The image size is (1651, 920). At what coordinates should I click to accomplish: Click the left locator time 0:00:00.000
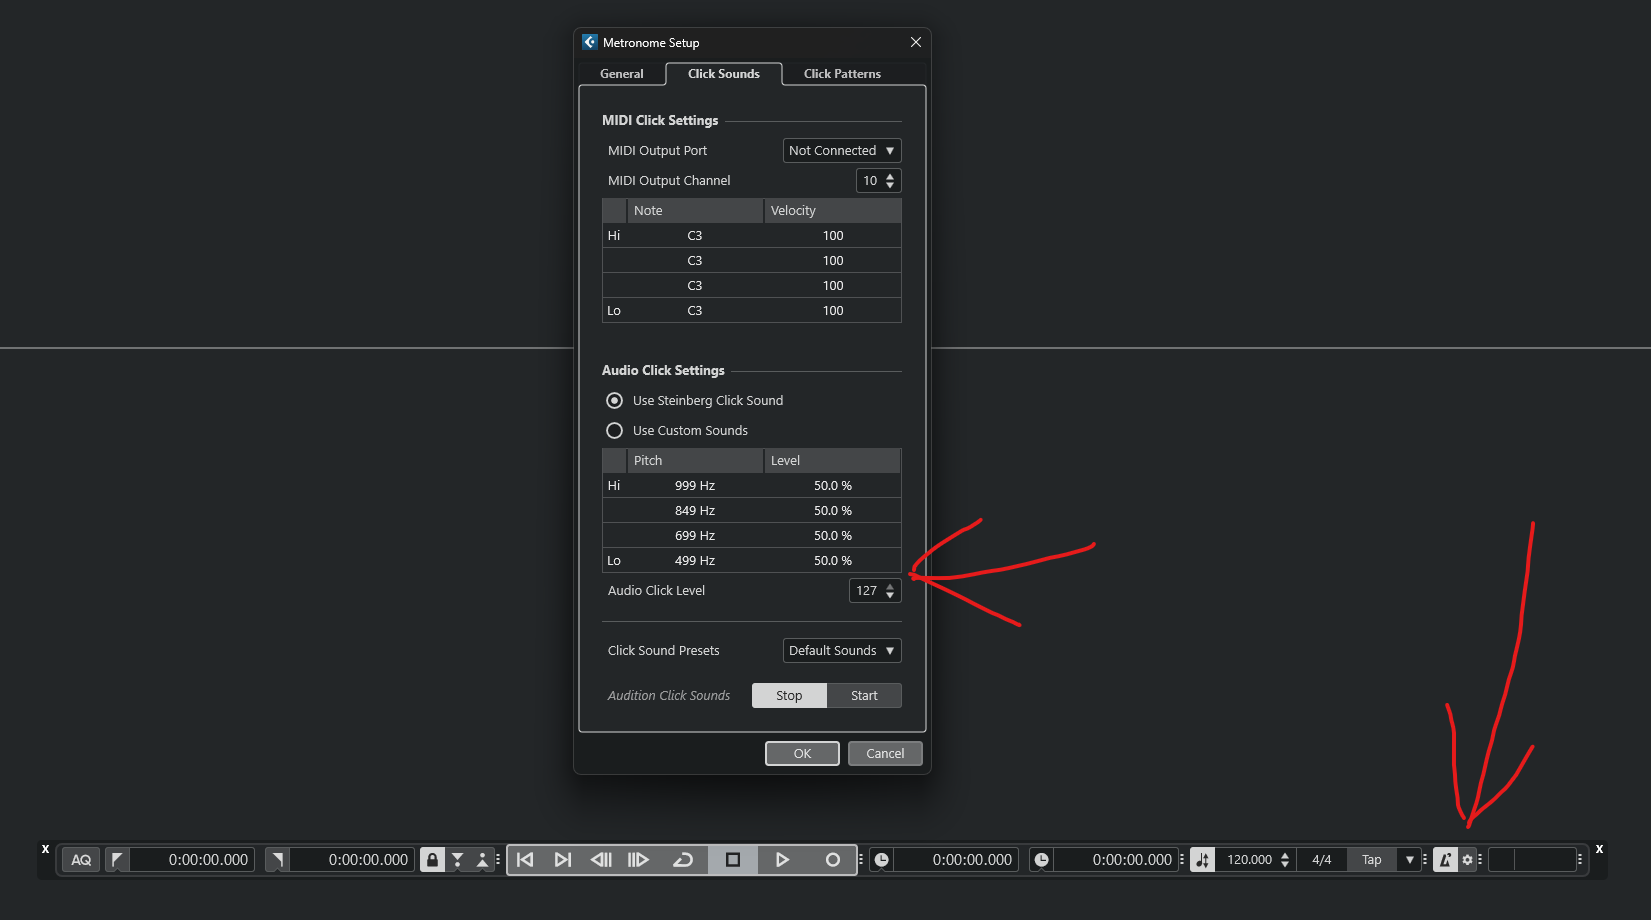(192, 860)
